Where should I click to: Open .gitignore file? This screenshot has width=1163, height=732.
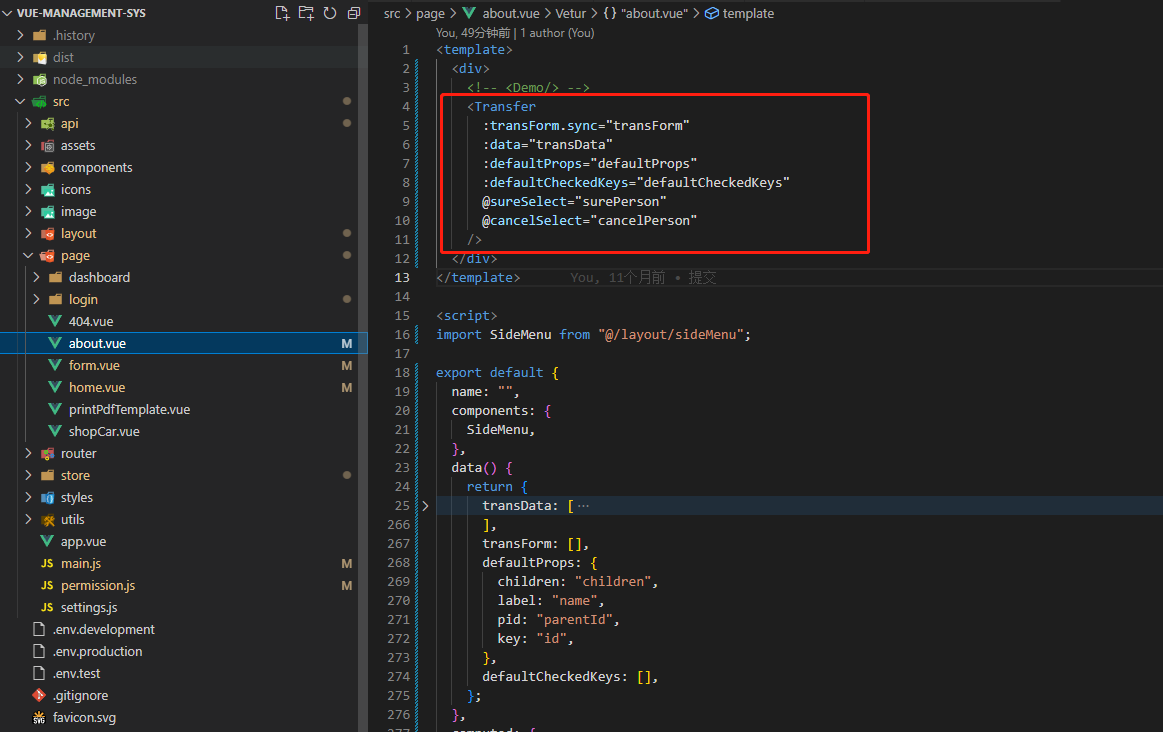[x=80, y=695]
